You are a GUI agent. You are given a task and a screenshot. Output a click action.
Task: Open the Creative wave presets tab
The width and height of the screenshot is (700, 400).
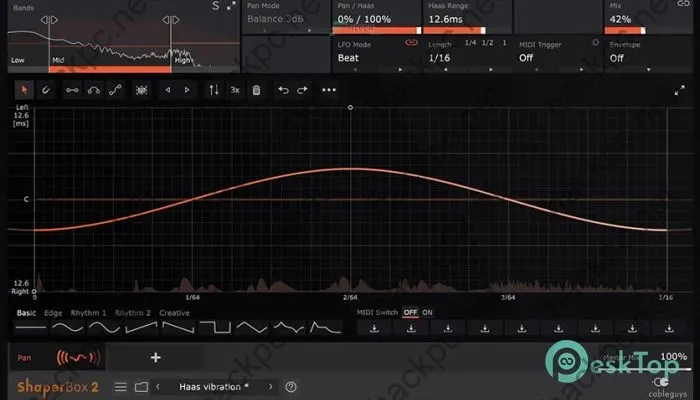(x=174, y=313)
